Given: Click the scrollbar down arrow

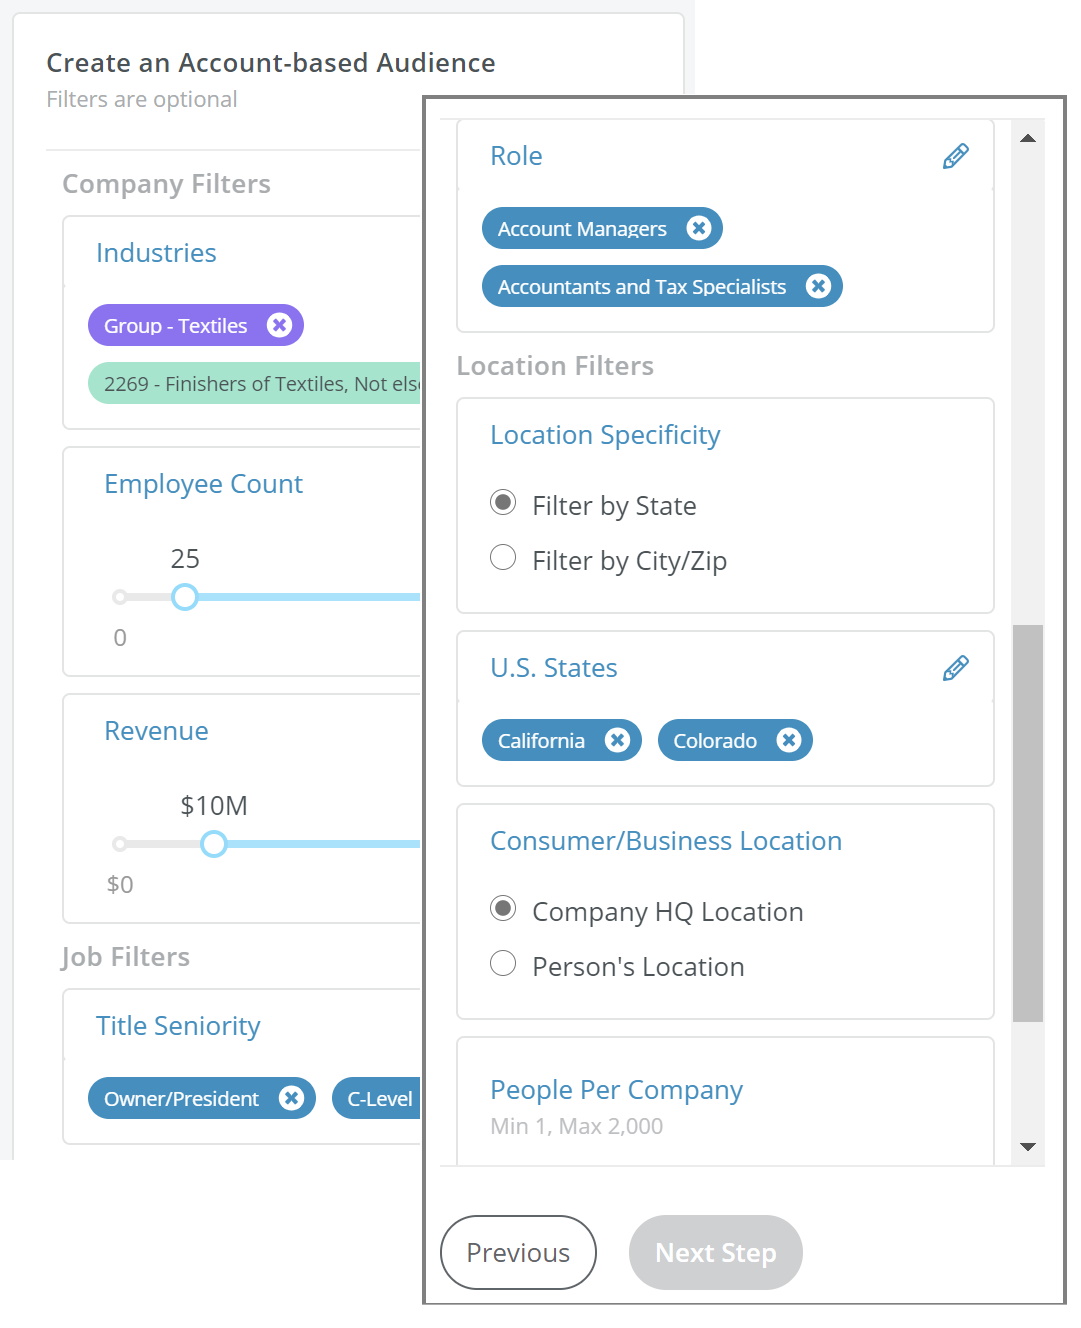Looking at the screenshot, I should (x=1028, y=1147).
